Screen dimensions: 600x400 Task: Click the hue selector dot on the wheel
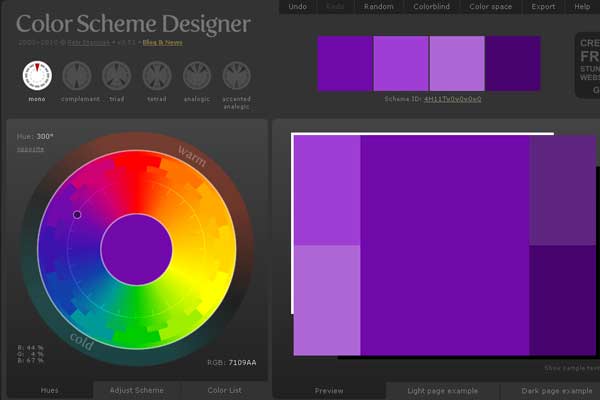point(77,215)
